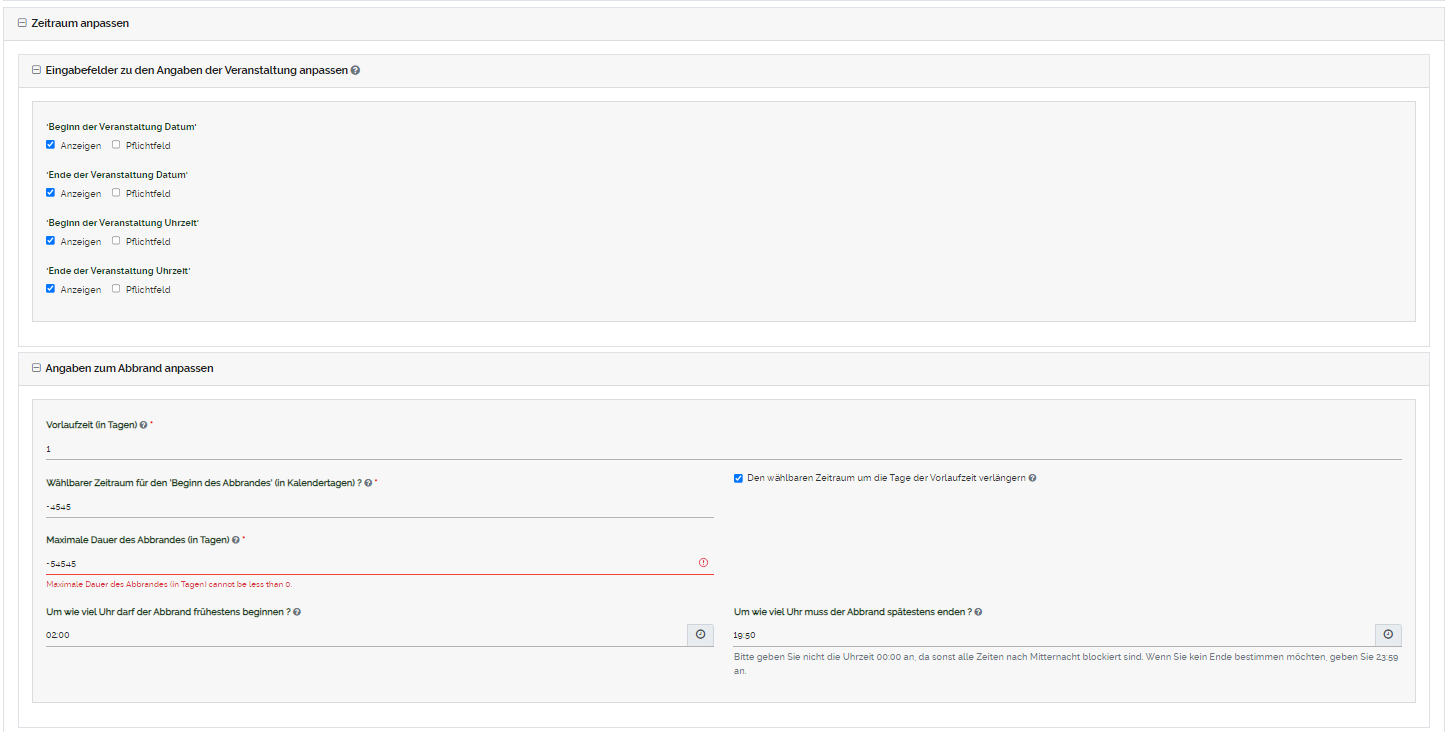Collapse Angaben zum Abbrand anpassen section

[36, 368]
